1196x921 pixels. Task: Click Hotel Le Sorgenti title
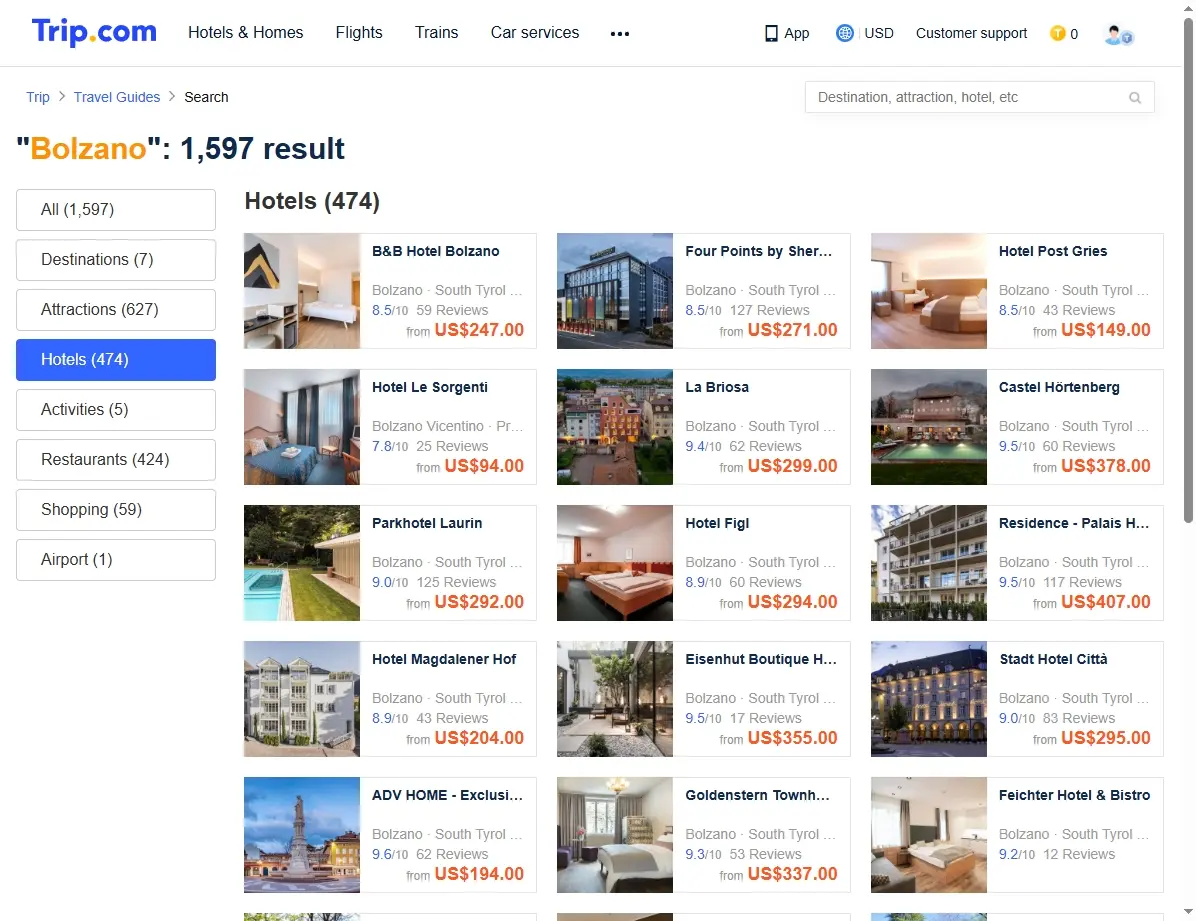click(429, 387)
